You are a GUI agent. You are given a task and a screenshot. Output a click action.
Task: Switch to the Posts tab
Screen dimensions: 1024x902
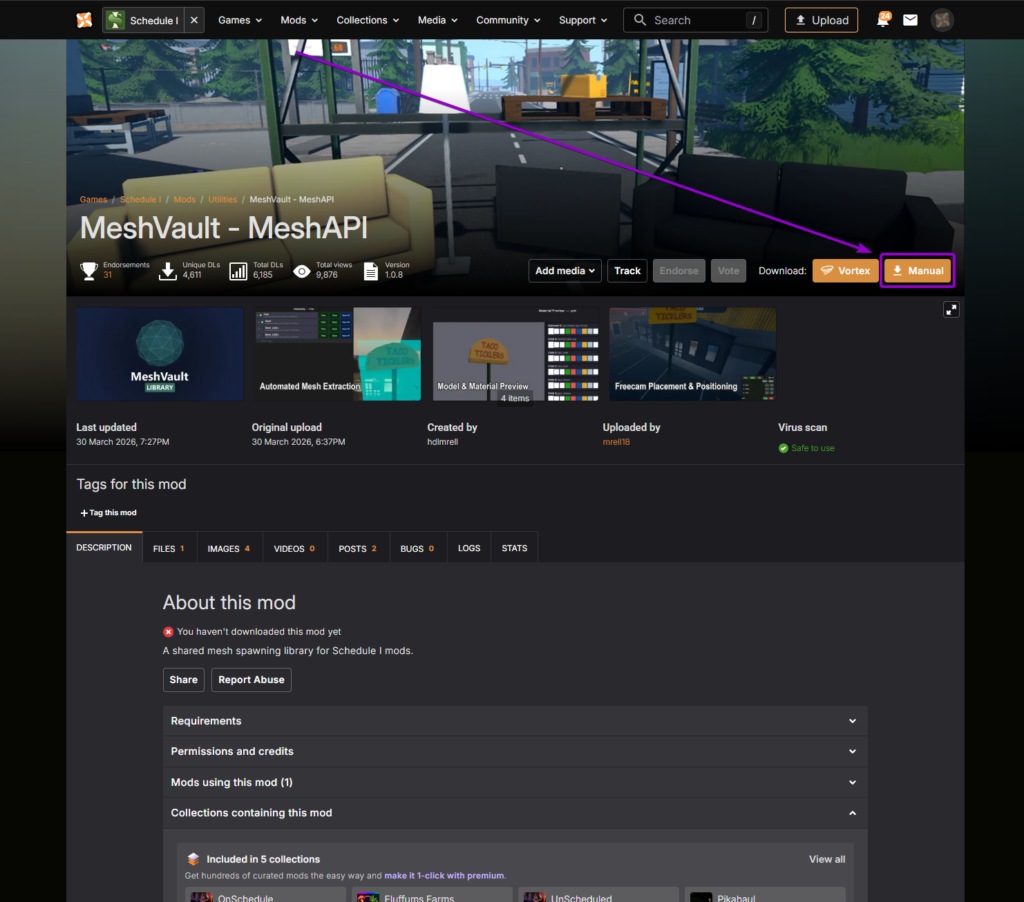[x=357, y=548]
